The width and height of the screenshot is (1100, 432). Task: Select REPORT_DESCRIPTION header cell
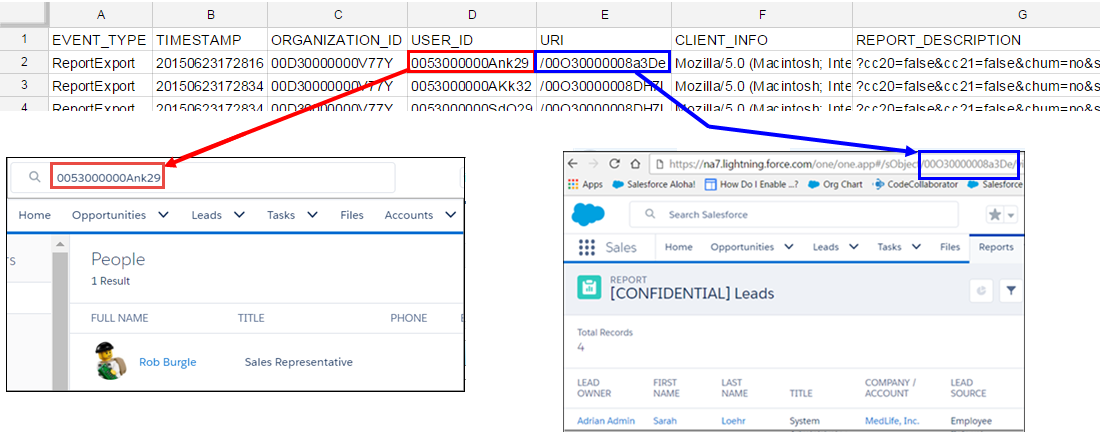click(x=976, y=40)
